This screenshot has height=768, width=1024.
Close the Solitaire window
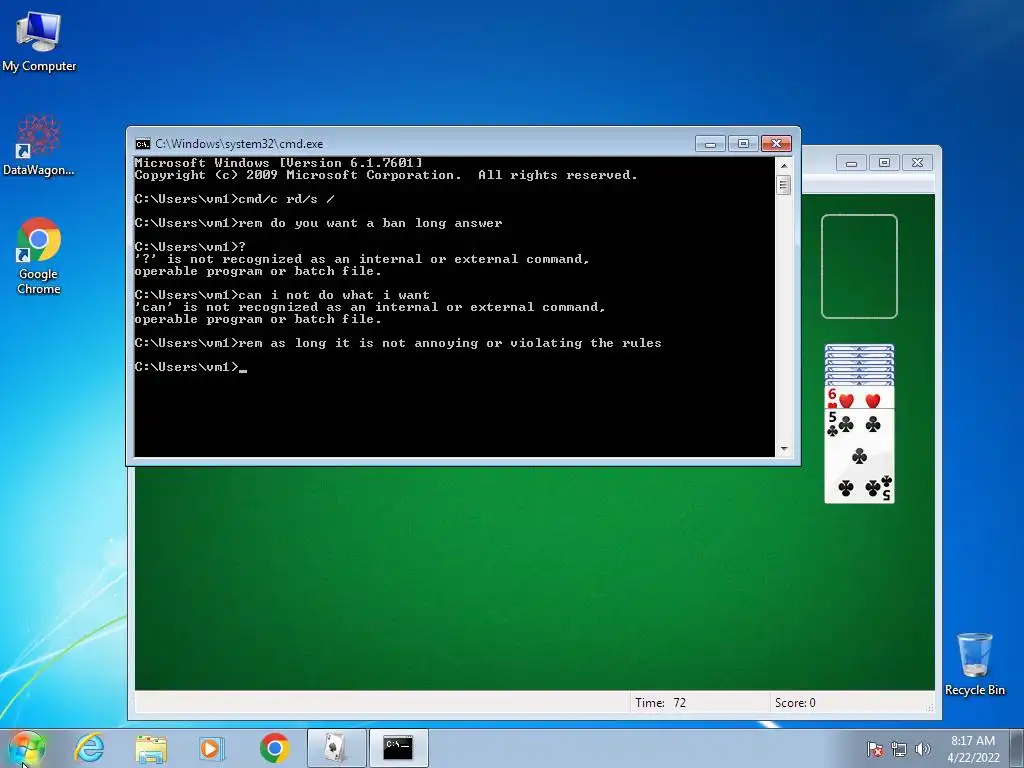918,163
